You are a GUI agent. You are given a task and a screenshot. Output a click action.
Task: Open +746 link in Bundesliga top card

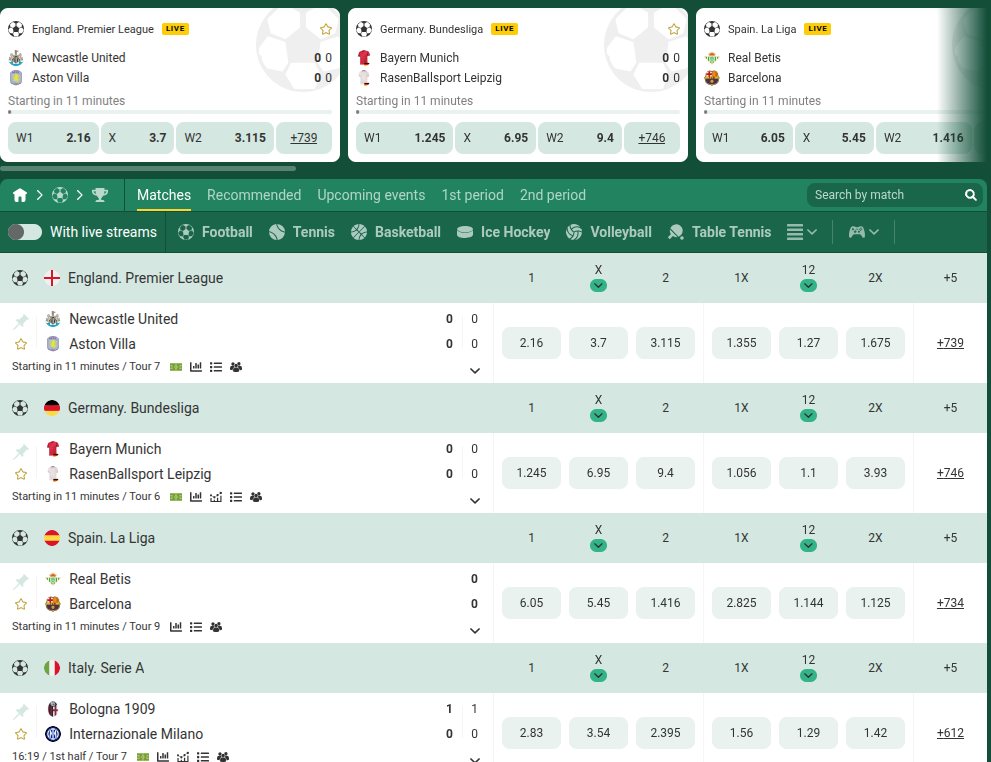[x=652, y=138]
